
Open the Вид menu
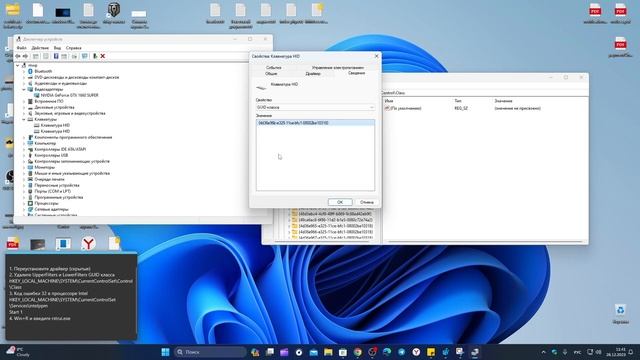(57, 48)
